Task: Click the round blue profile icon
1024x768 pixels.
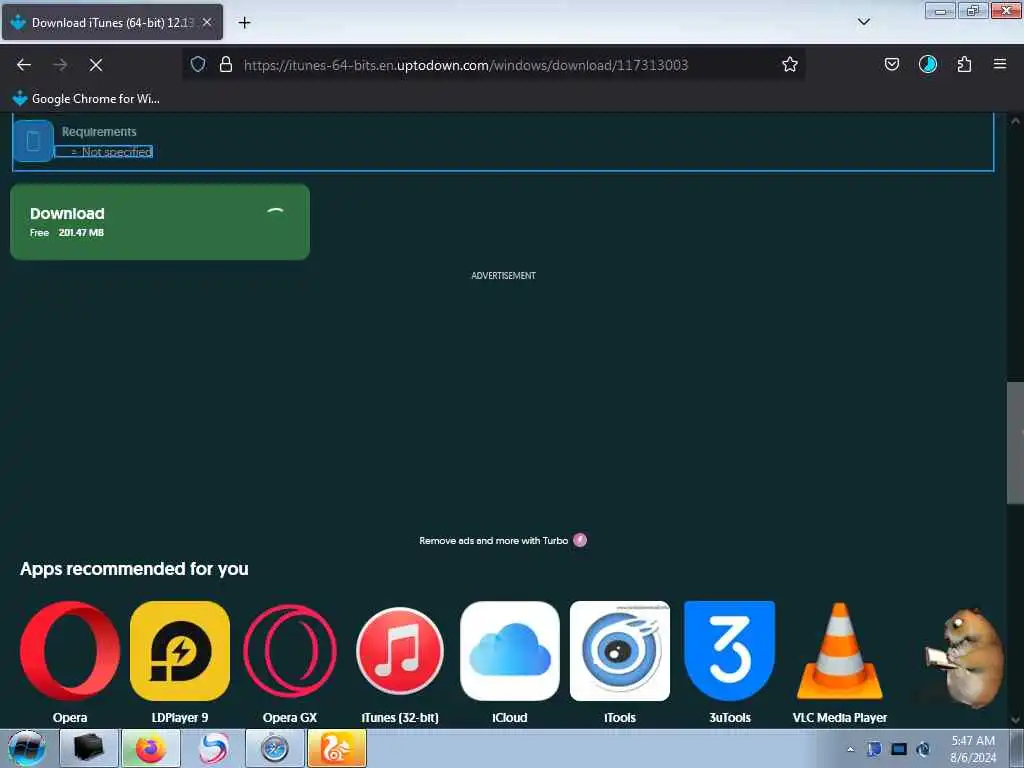Action: [x=928, y=64]
